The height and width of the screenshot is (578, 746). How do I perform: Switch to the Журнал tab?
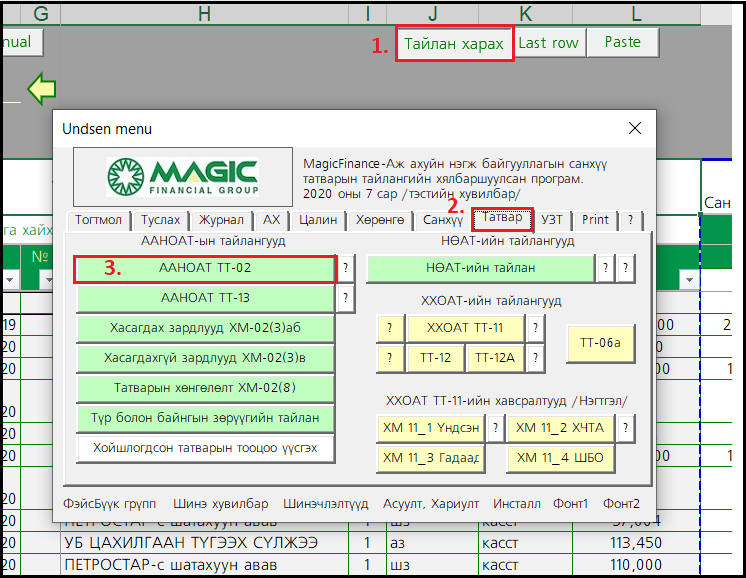coord(220,220)
